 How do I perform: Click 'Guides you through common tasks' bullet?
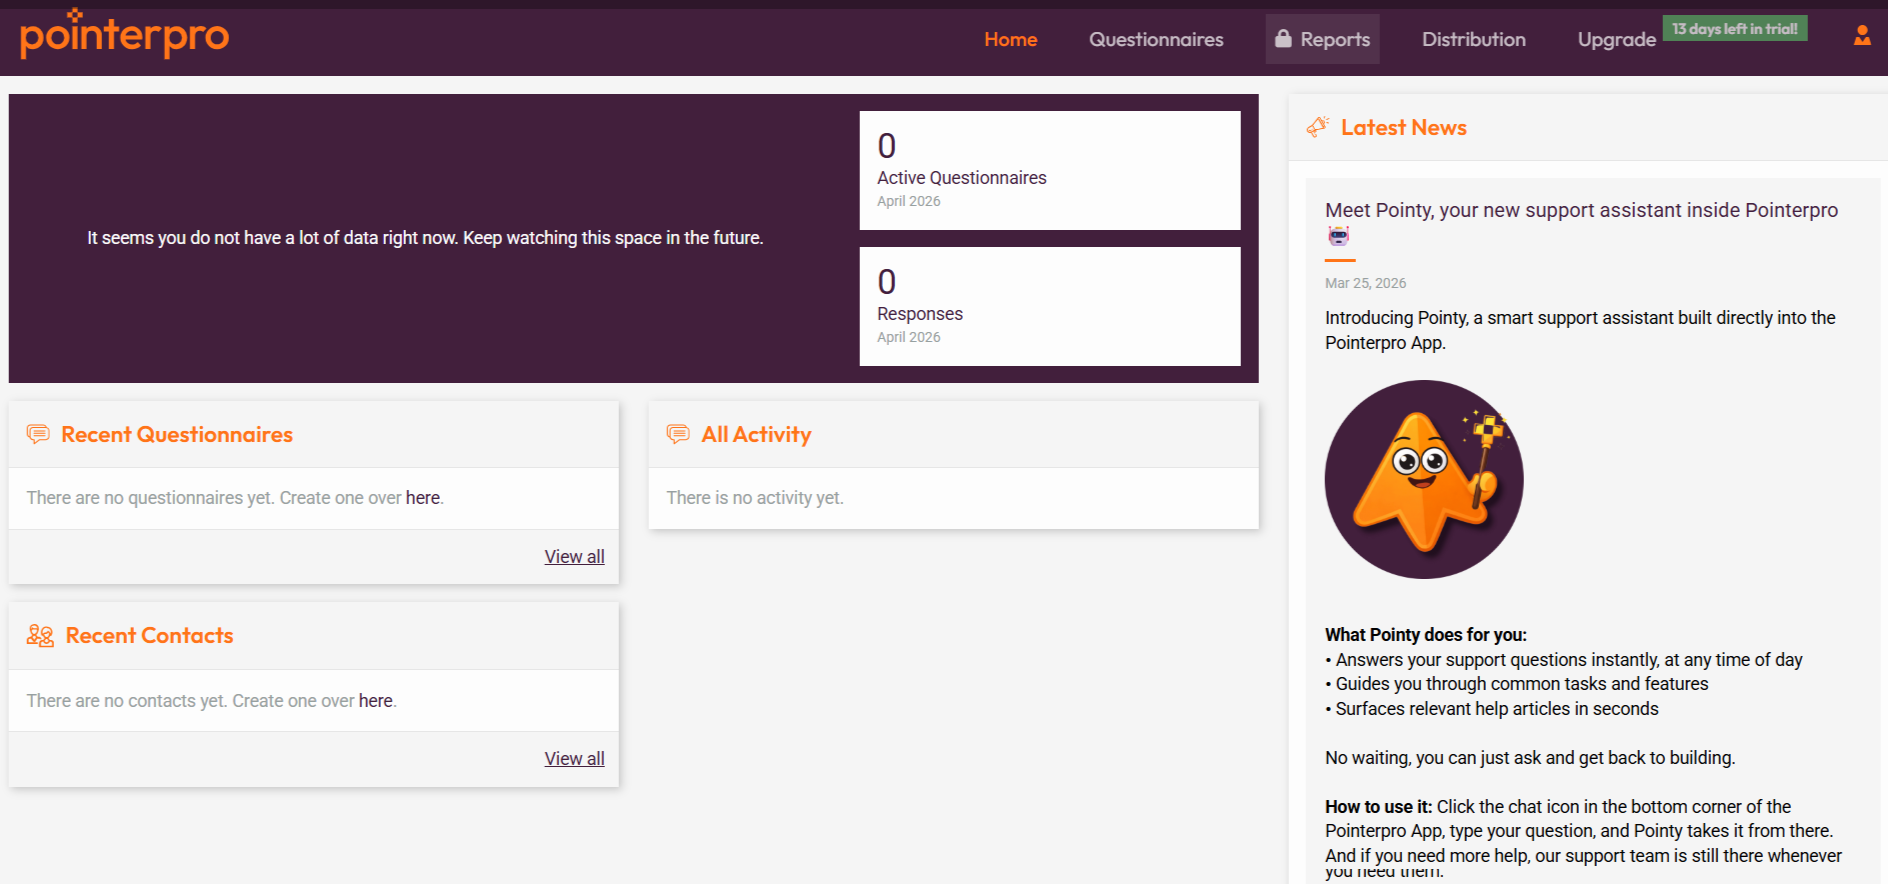pos(1521,683)
